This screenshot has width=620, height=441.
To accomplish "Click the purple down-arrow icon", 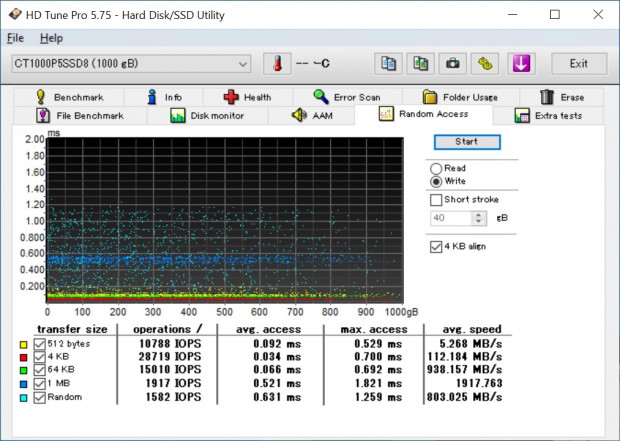I will click(520, 64).
